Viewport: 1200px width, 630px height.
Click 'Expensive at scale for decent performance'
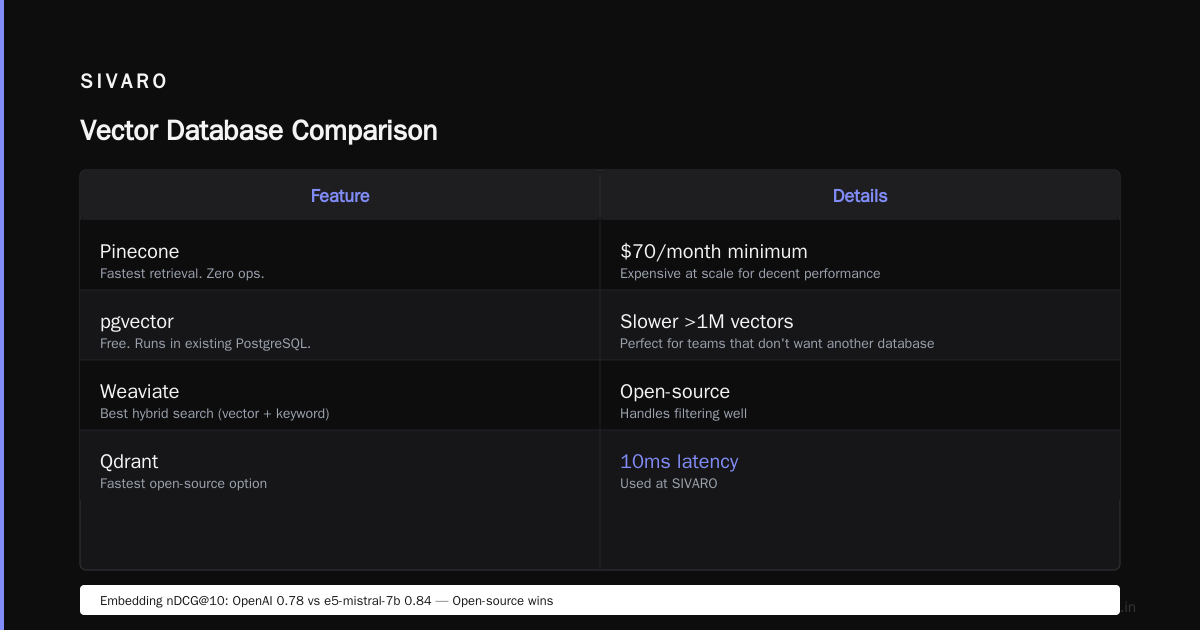pyautogui.click(x=750, y=273)
